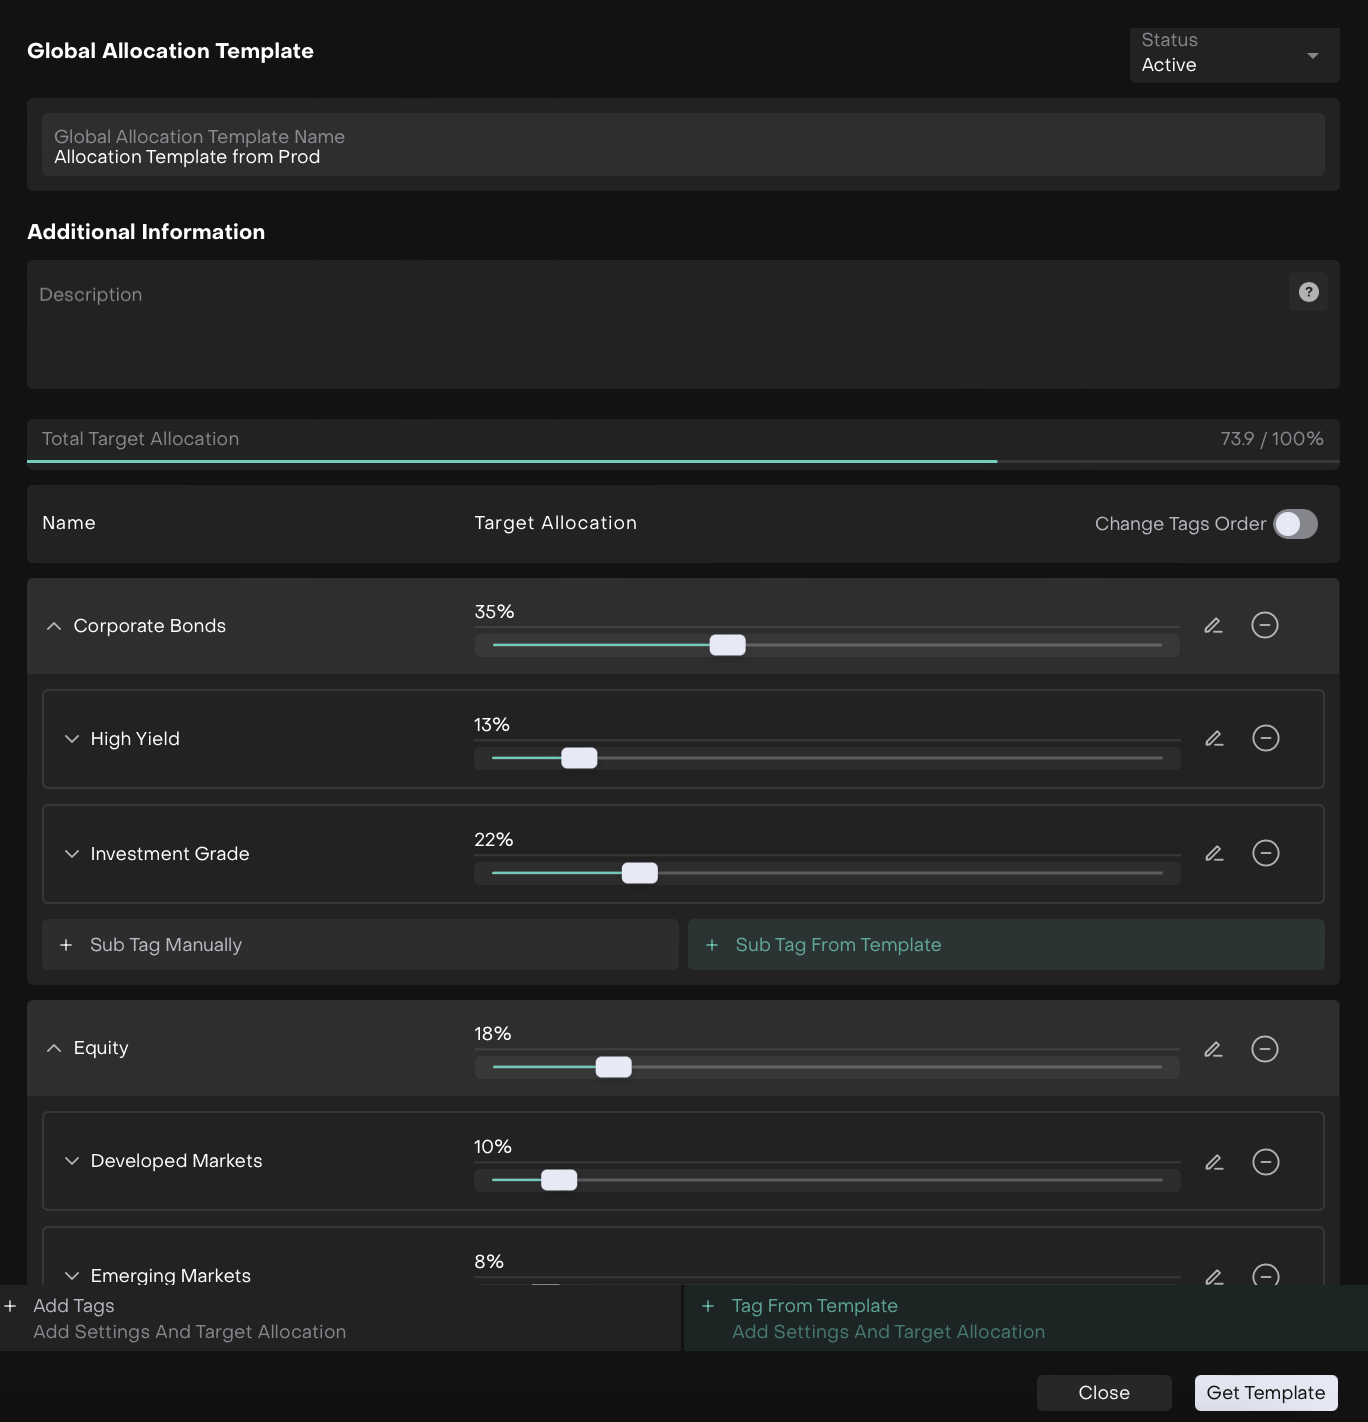Viewport: 1368px width, 1422px height.
Task: Click the Close button
Action: 1103,1393
